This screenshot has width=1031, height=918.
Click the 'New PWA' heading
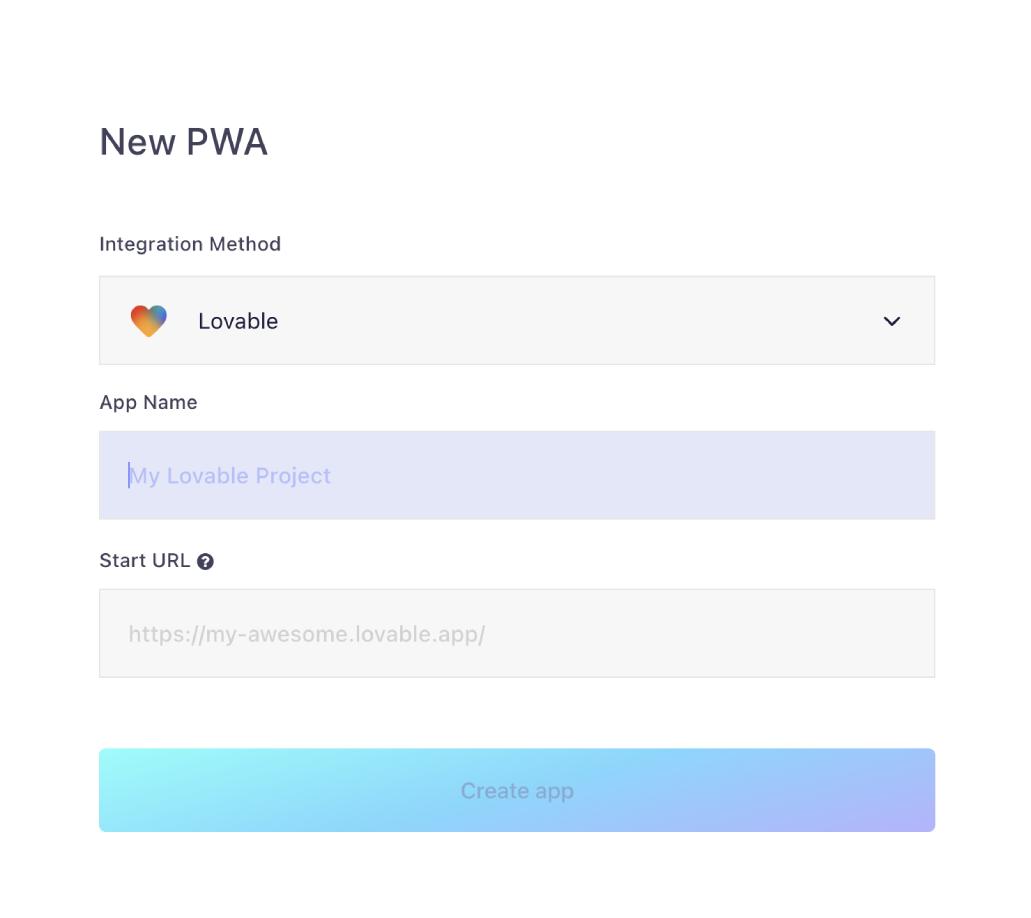pyautogui.click(x=183, y=142)
